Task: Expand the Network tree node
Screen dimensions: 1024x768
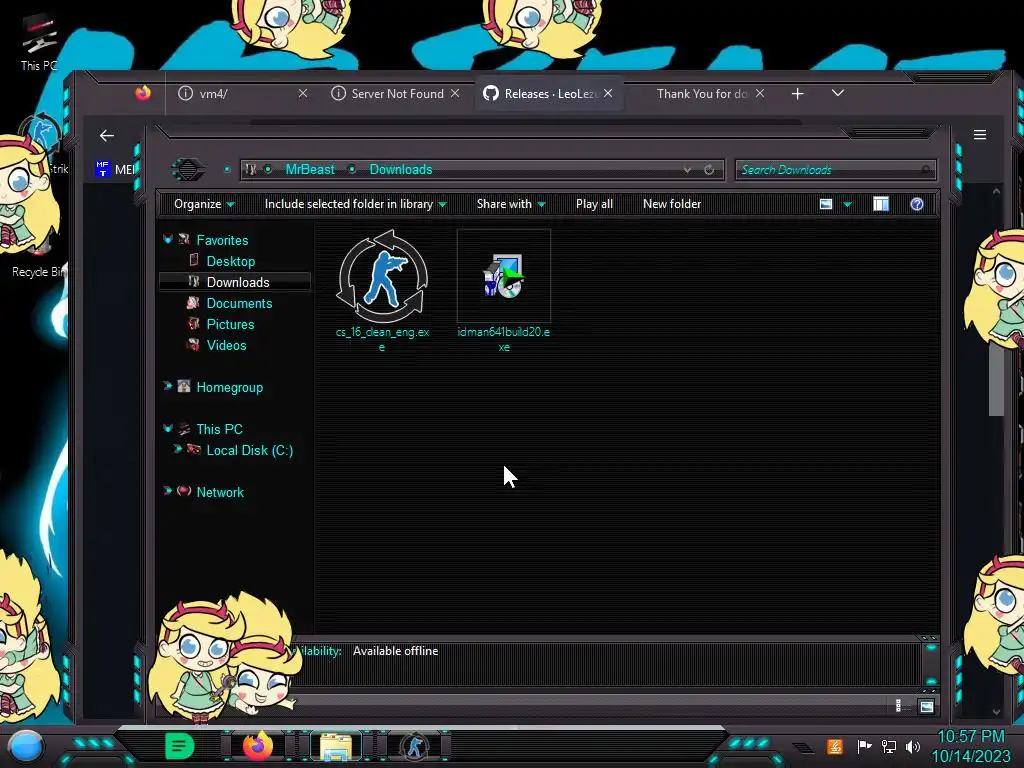Action: 168,490
